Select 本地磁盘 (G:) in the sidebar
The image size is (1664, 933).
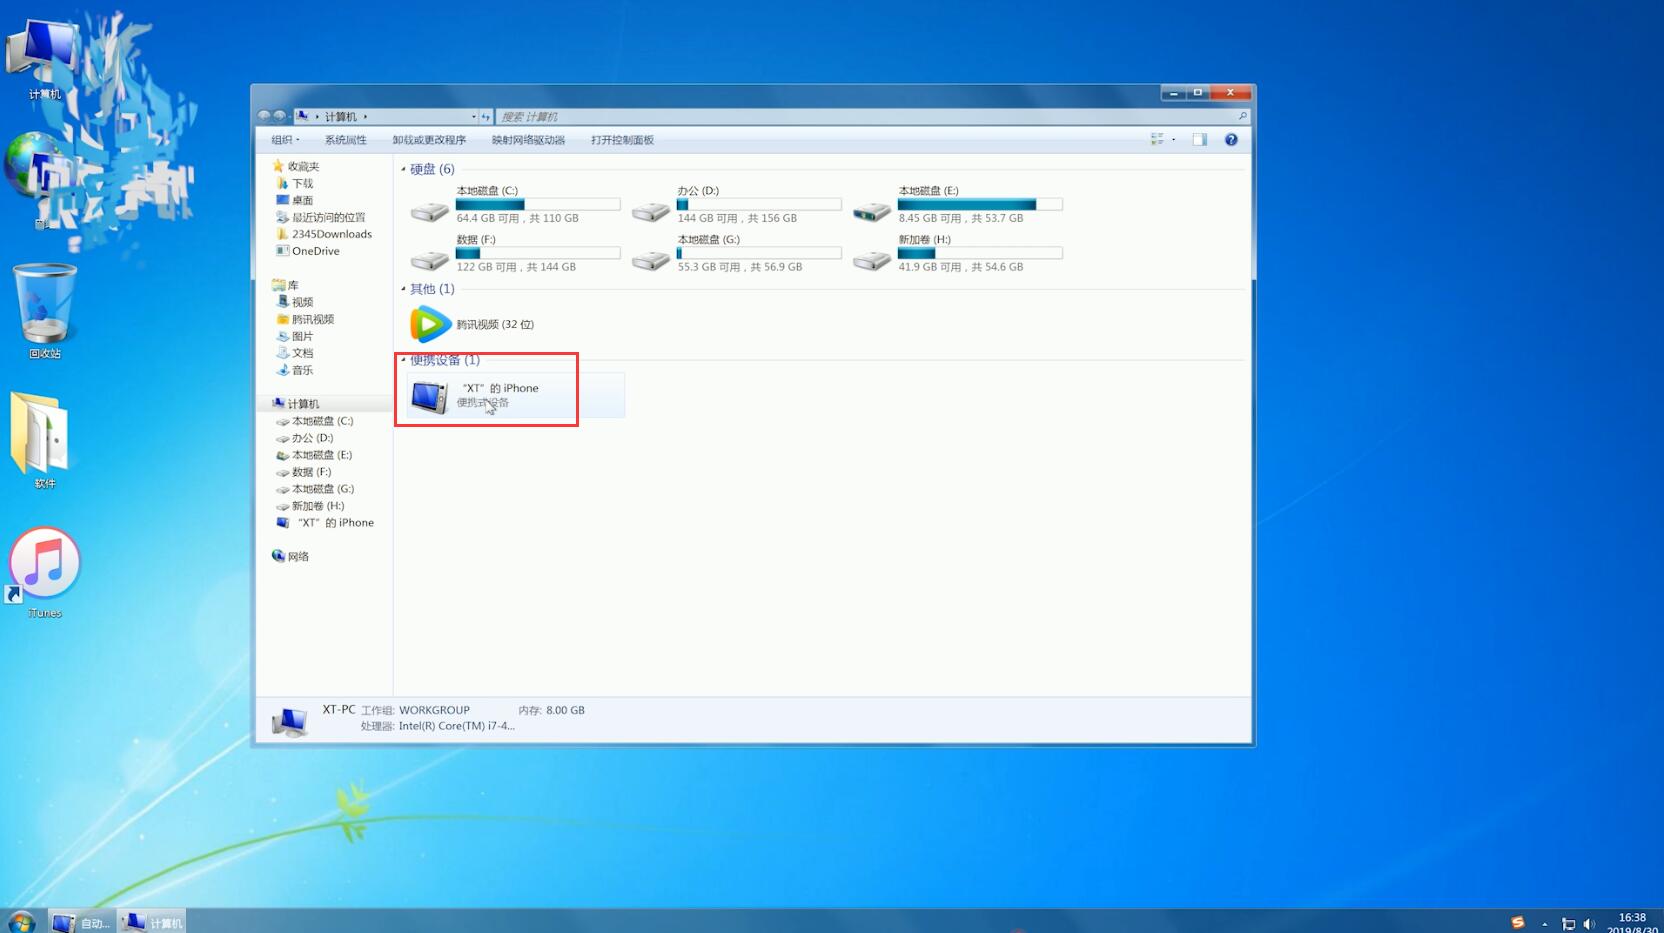[323, 489]
